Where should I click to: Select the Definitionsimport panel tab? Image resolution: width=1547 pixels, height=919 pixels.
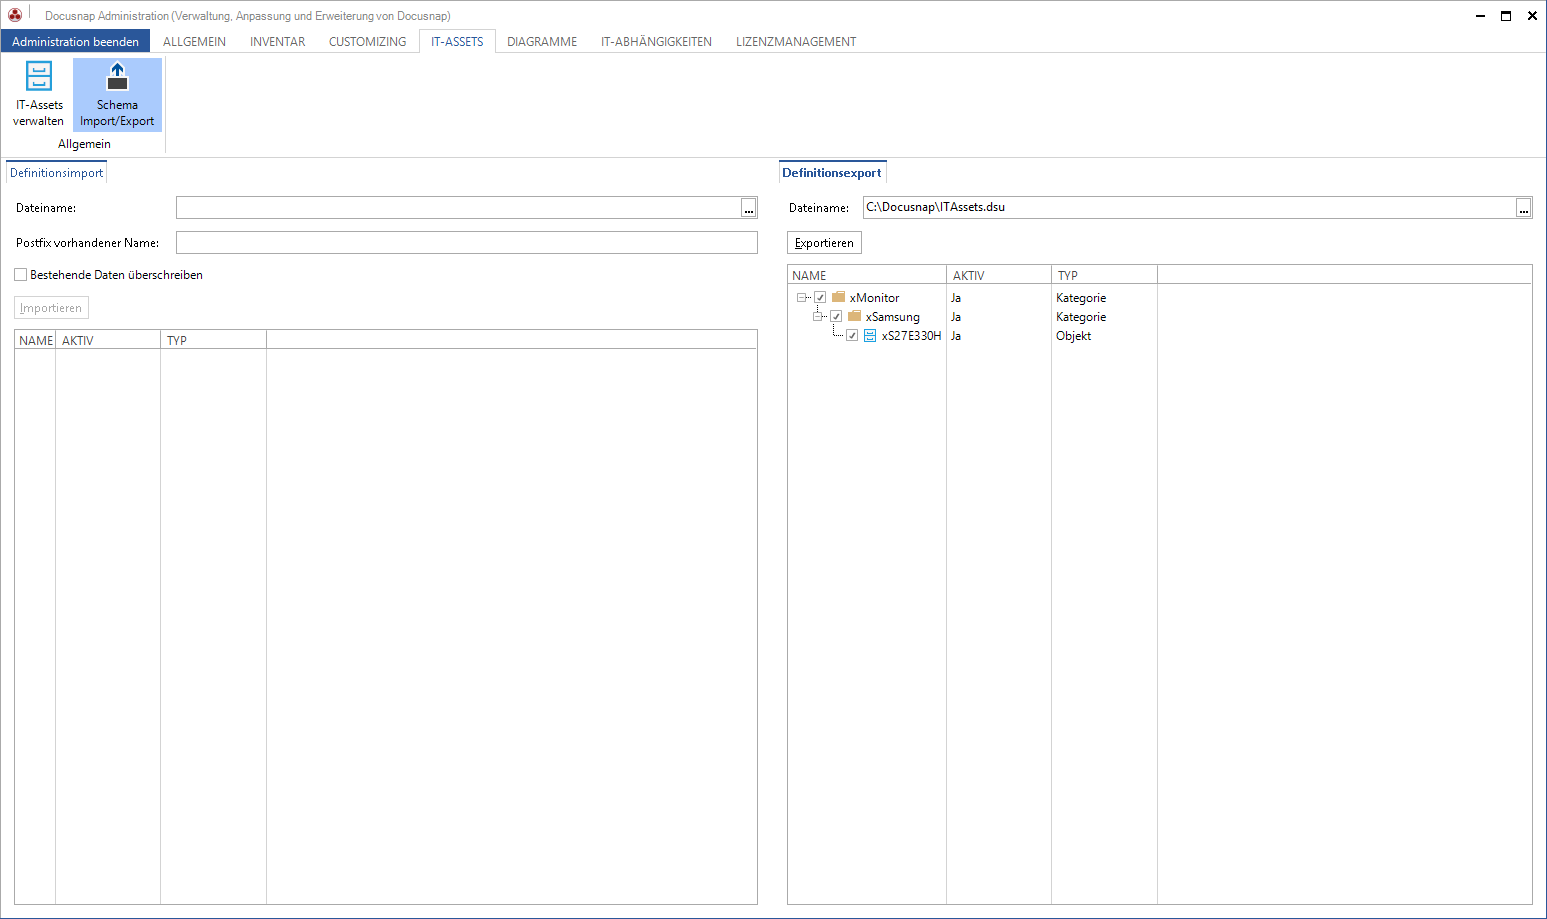click(x=56, y=173)
